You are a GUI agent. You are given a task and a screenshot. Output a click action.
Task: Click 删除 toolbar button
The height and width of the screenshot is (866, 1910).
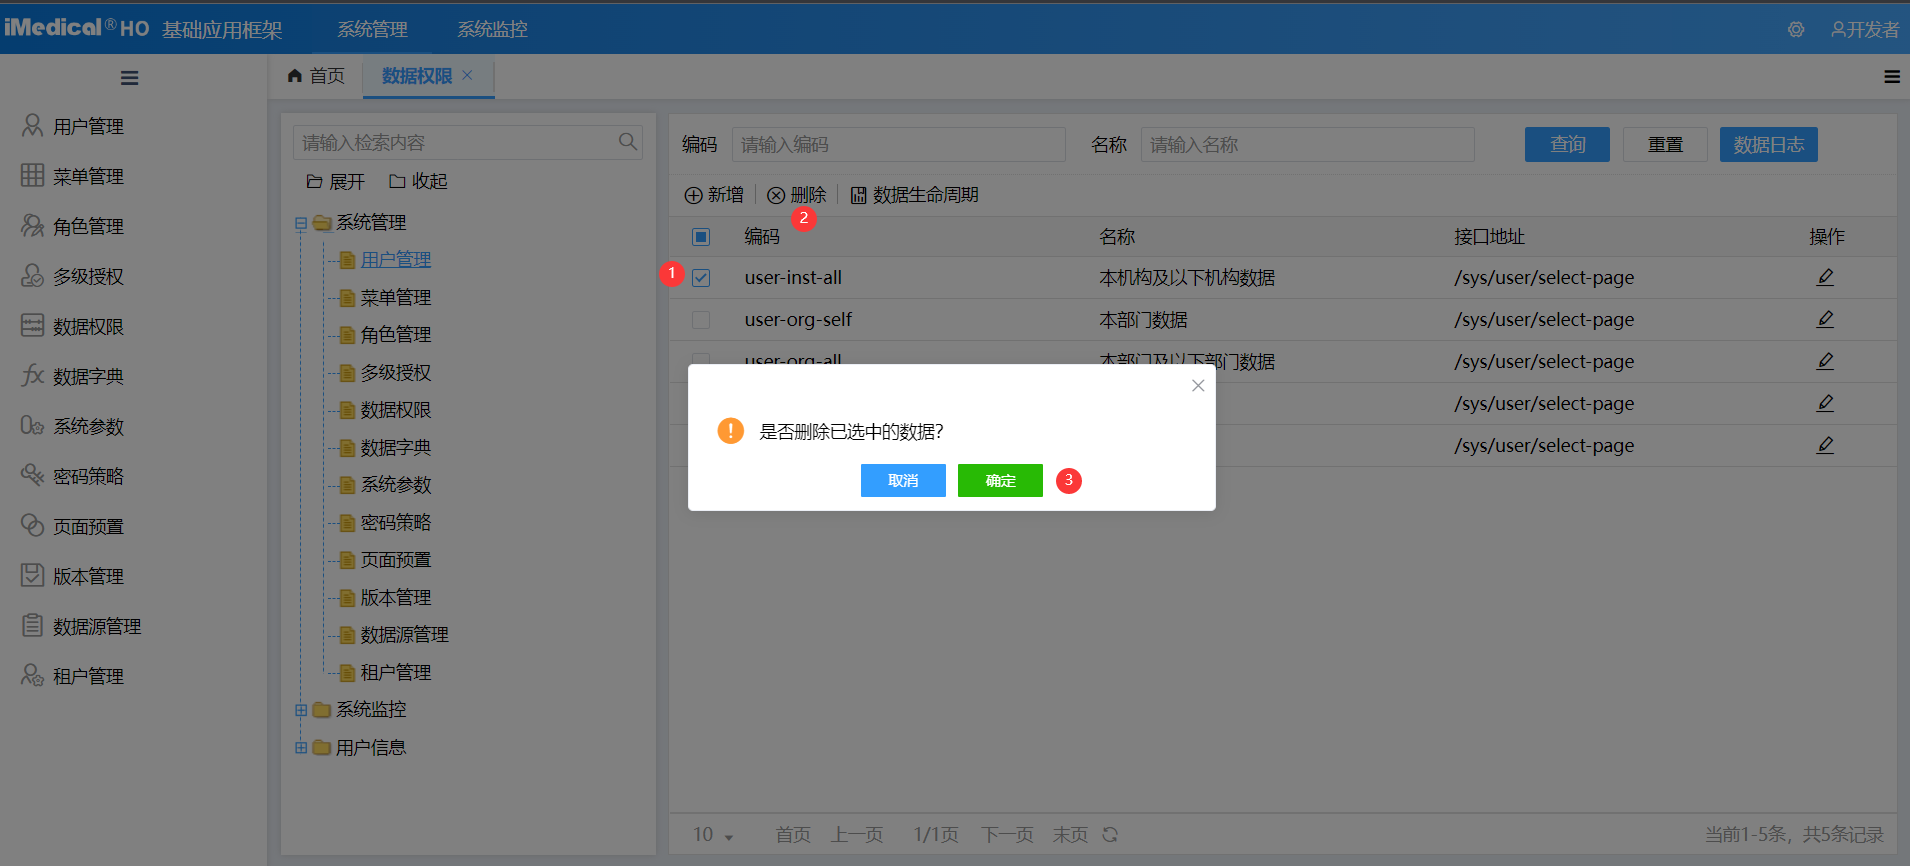click(797, 195)
